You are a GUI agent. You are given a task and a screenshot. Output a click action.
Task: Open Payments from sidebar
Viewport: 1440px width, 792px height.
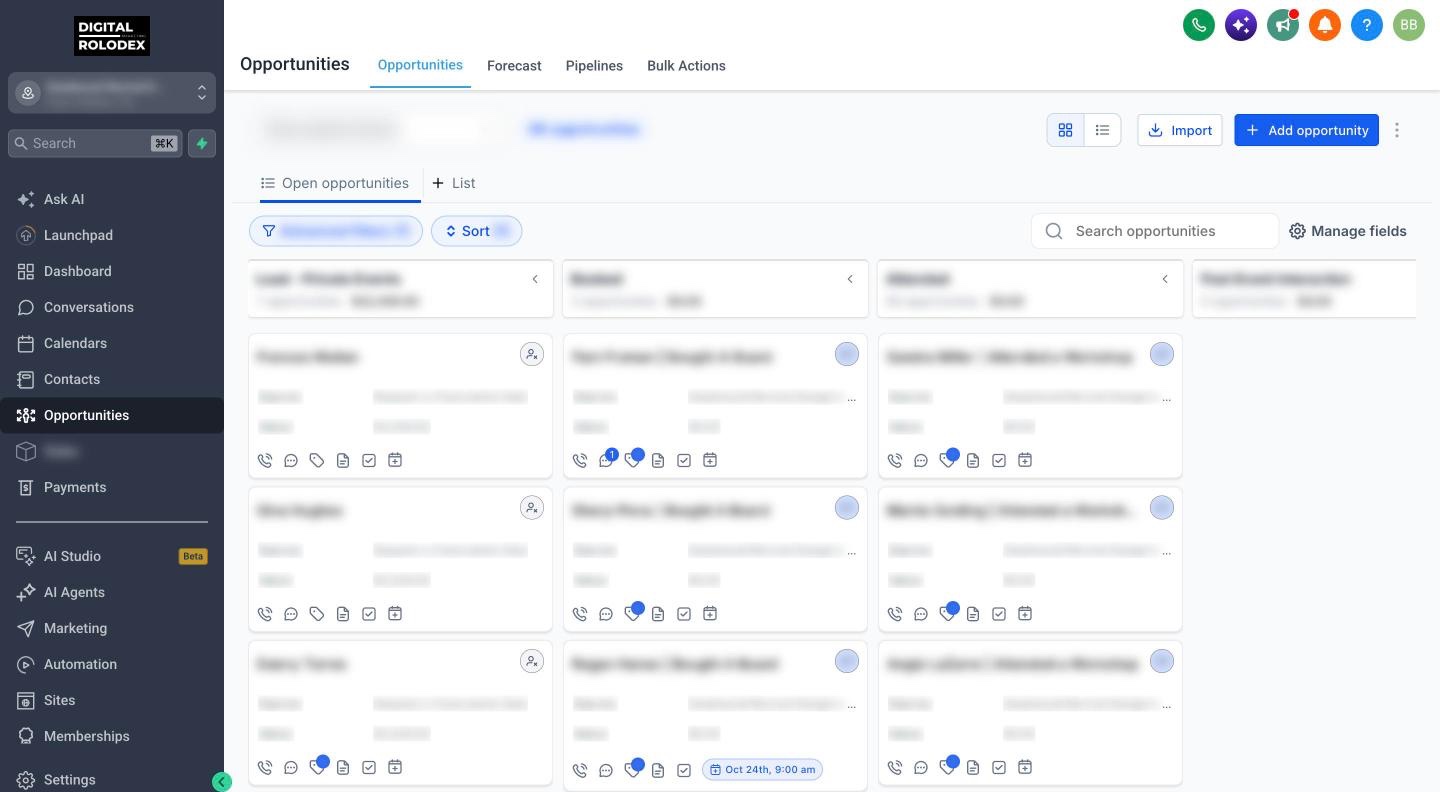(x=112, y=487)
